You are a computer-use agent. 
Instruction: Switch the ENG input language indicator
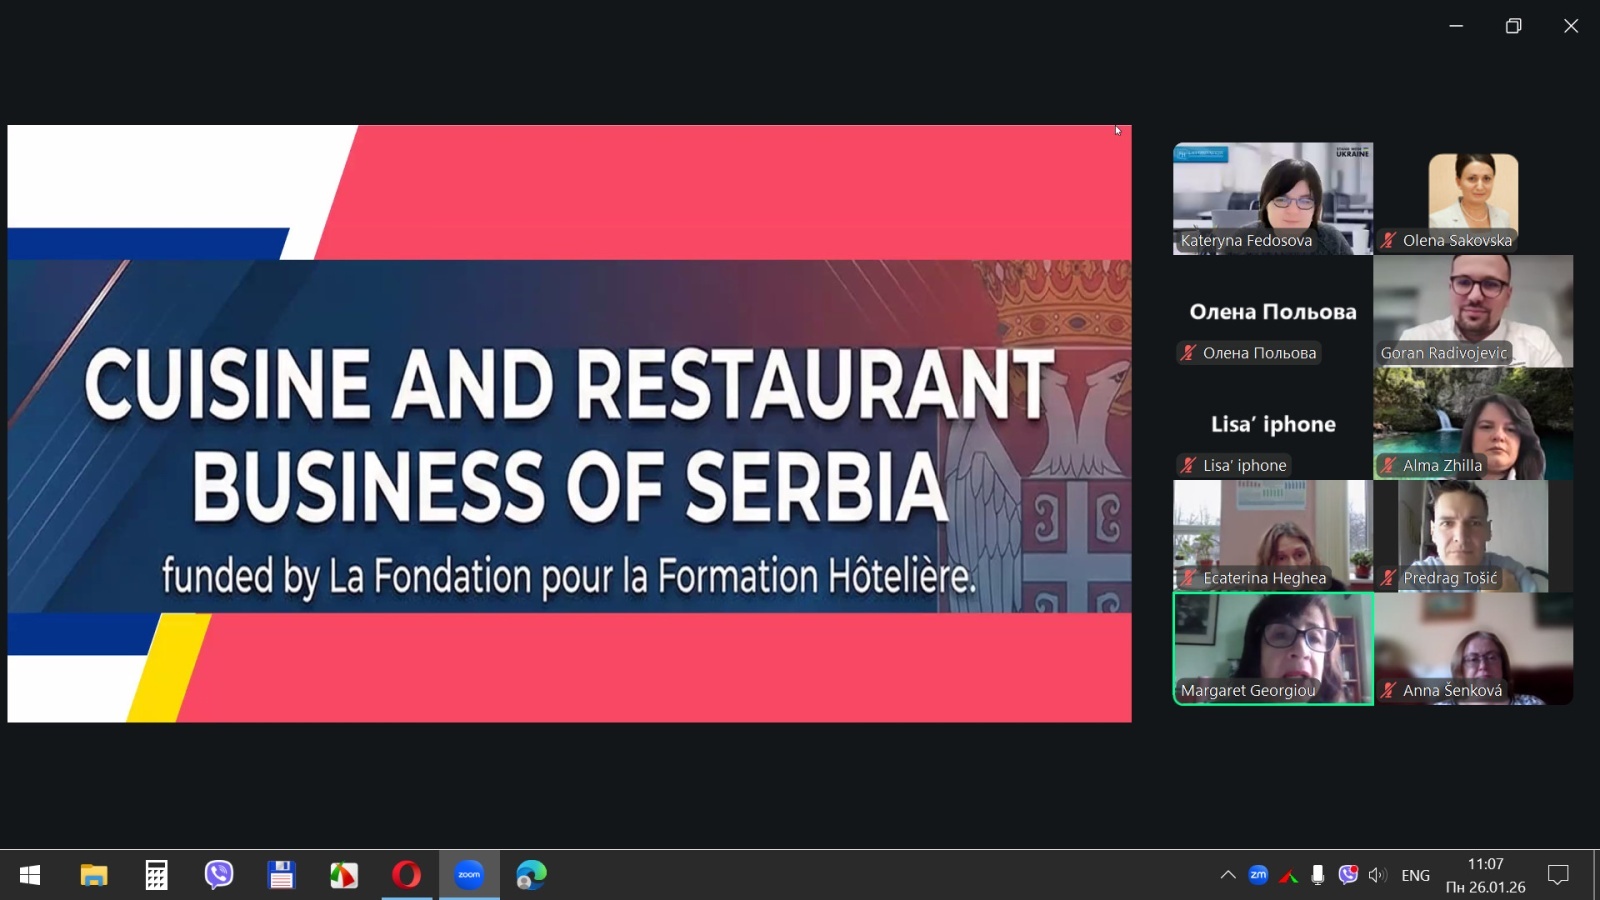click(x=1415, y=875)
